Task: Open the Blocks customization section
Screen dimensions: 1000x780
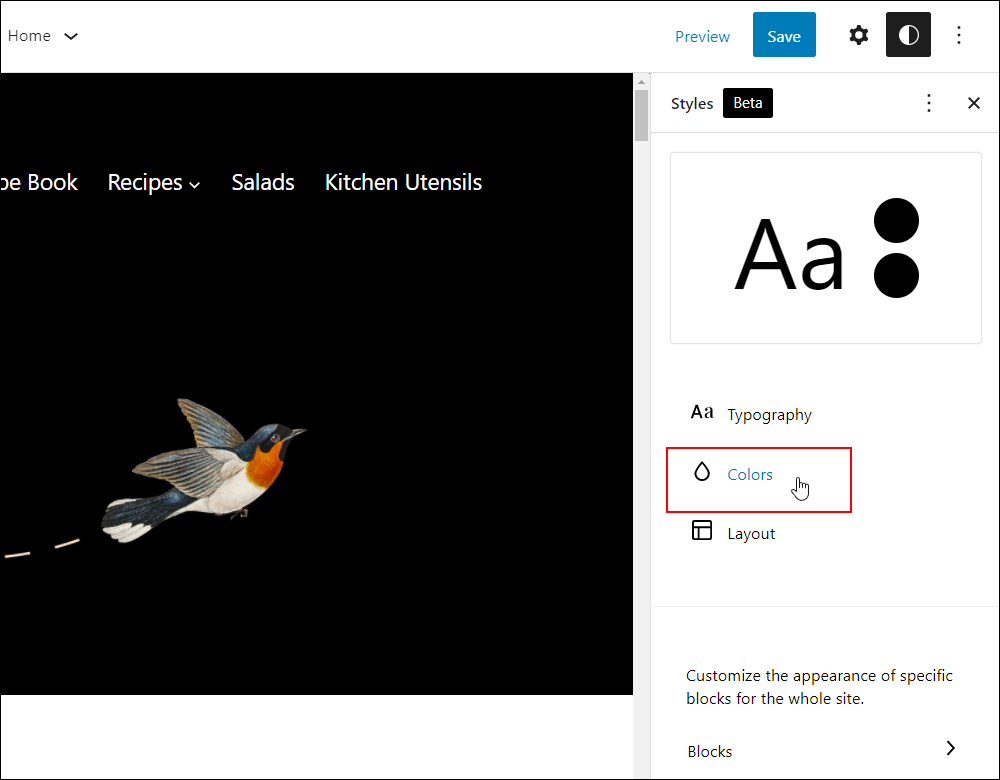Action: [825, 751]
